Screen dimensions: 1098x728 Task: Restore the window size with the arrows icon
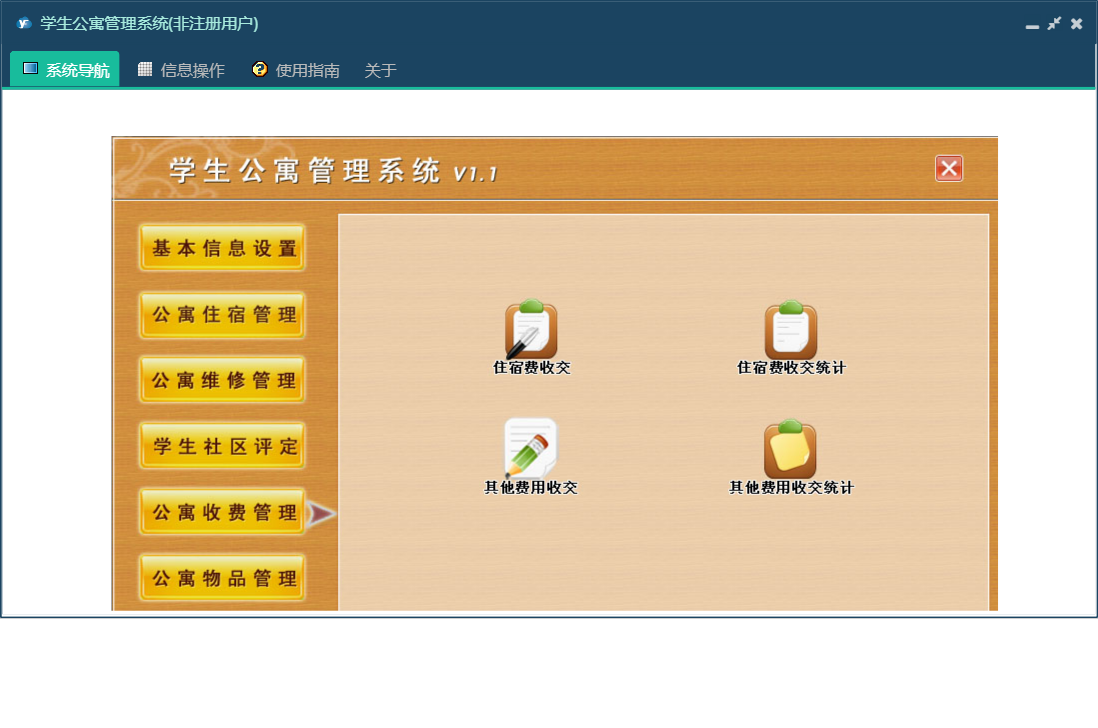(x=1054, y=24)
